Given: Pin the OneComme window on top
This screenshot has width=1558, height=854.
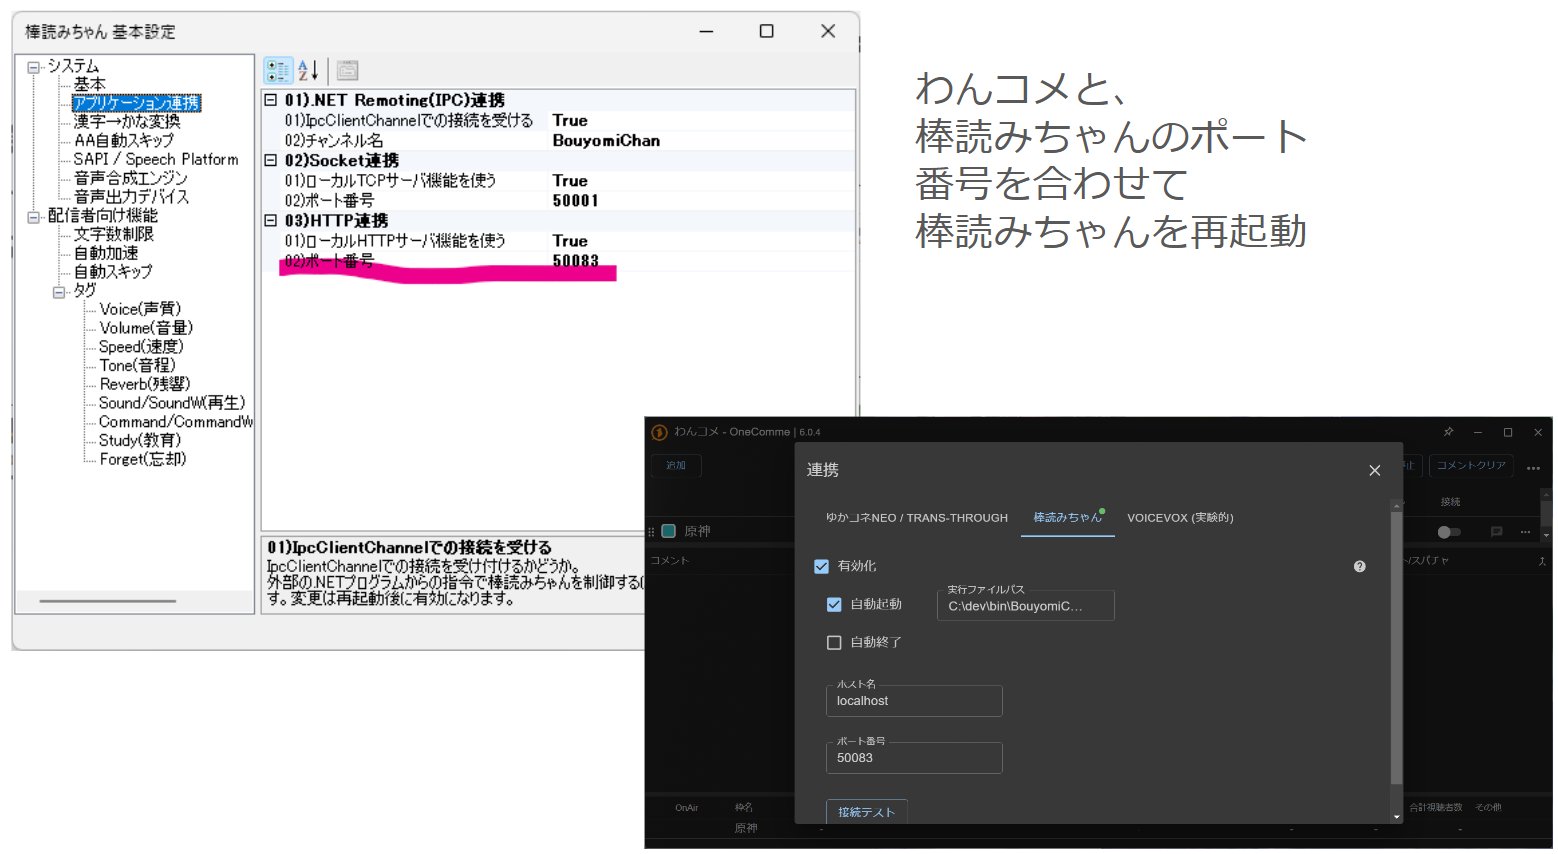Looking at the screenshot, I should tap(1448, 432).
